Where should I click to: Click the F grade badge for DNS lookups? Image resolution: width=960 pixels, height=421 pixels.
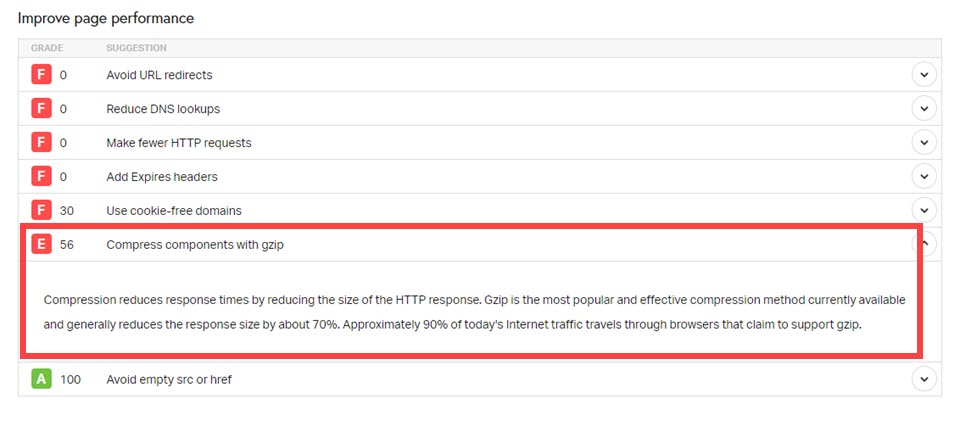pyautogui.click(x=41, y=109)
